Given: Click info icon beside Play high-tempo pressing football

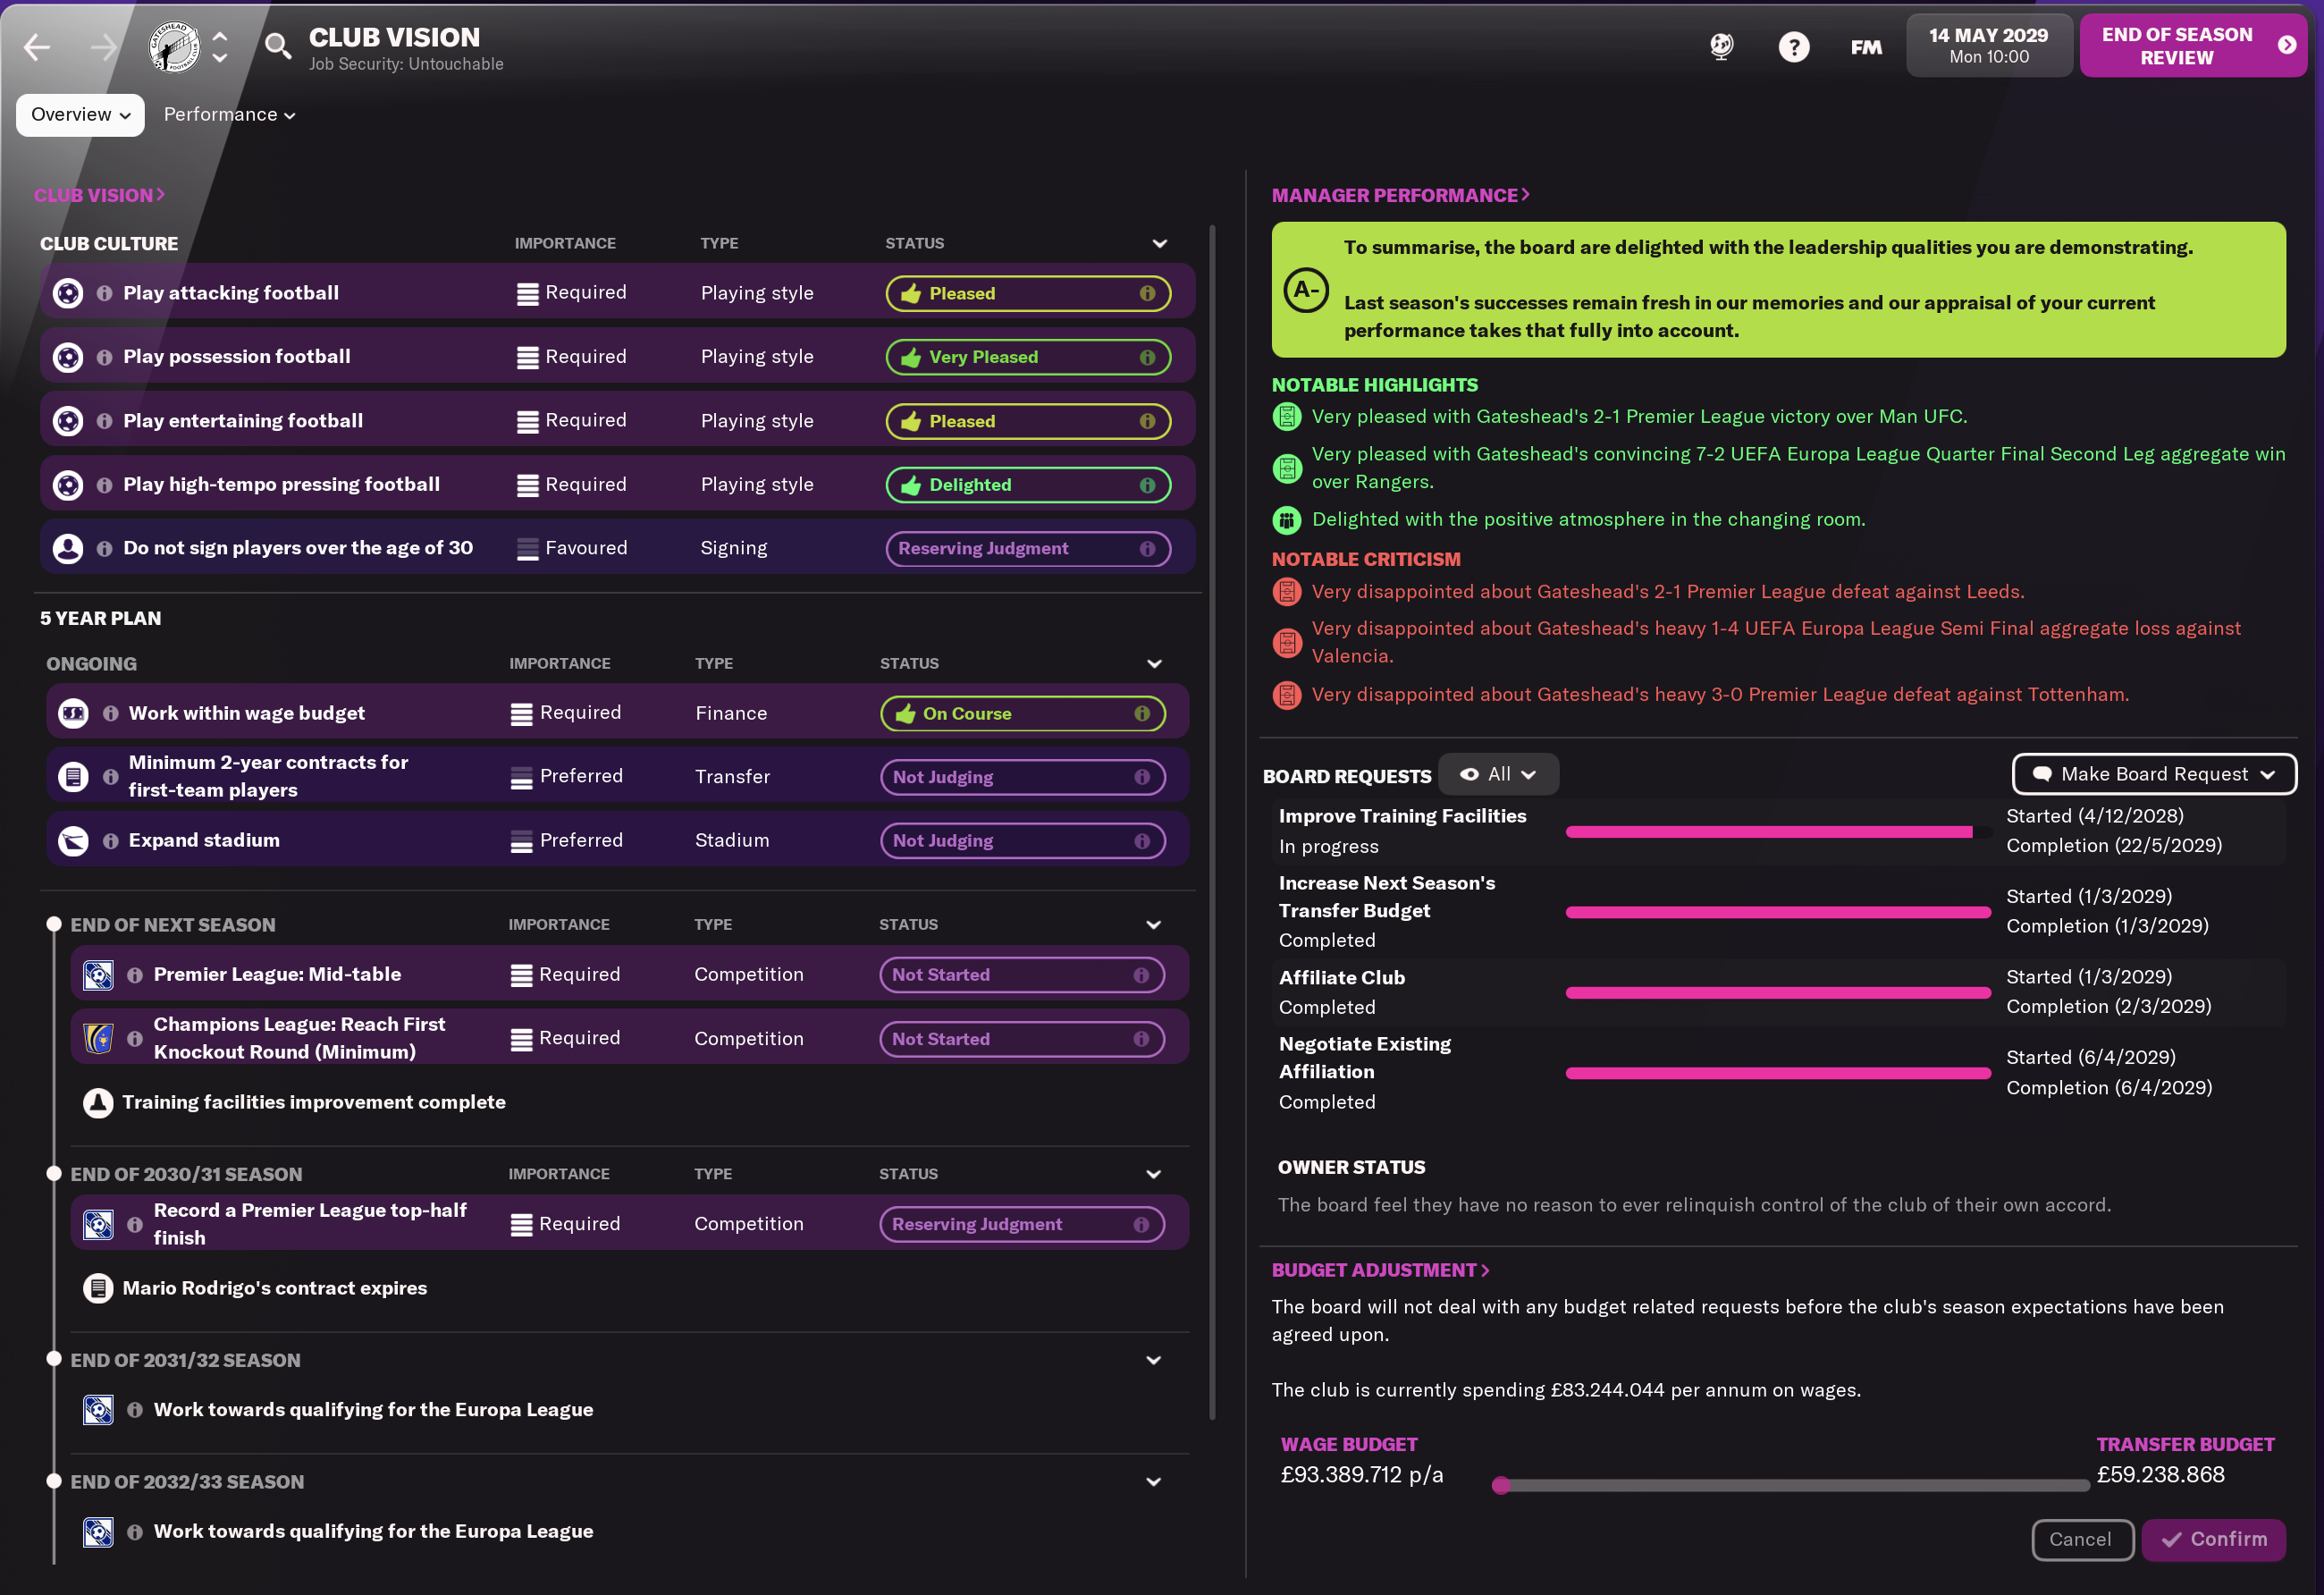Looking at the screenshot, I should pos(104,486).
